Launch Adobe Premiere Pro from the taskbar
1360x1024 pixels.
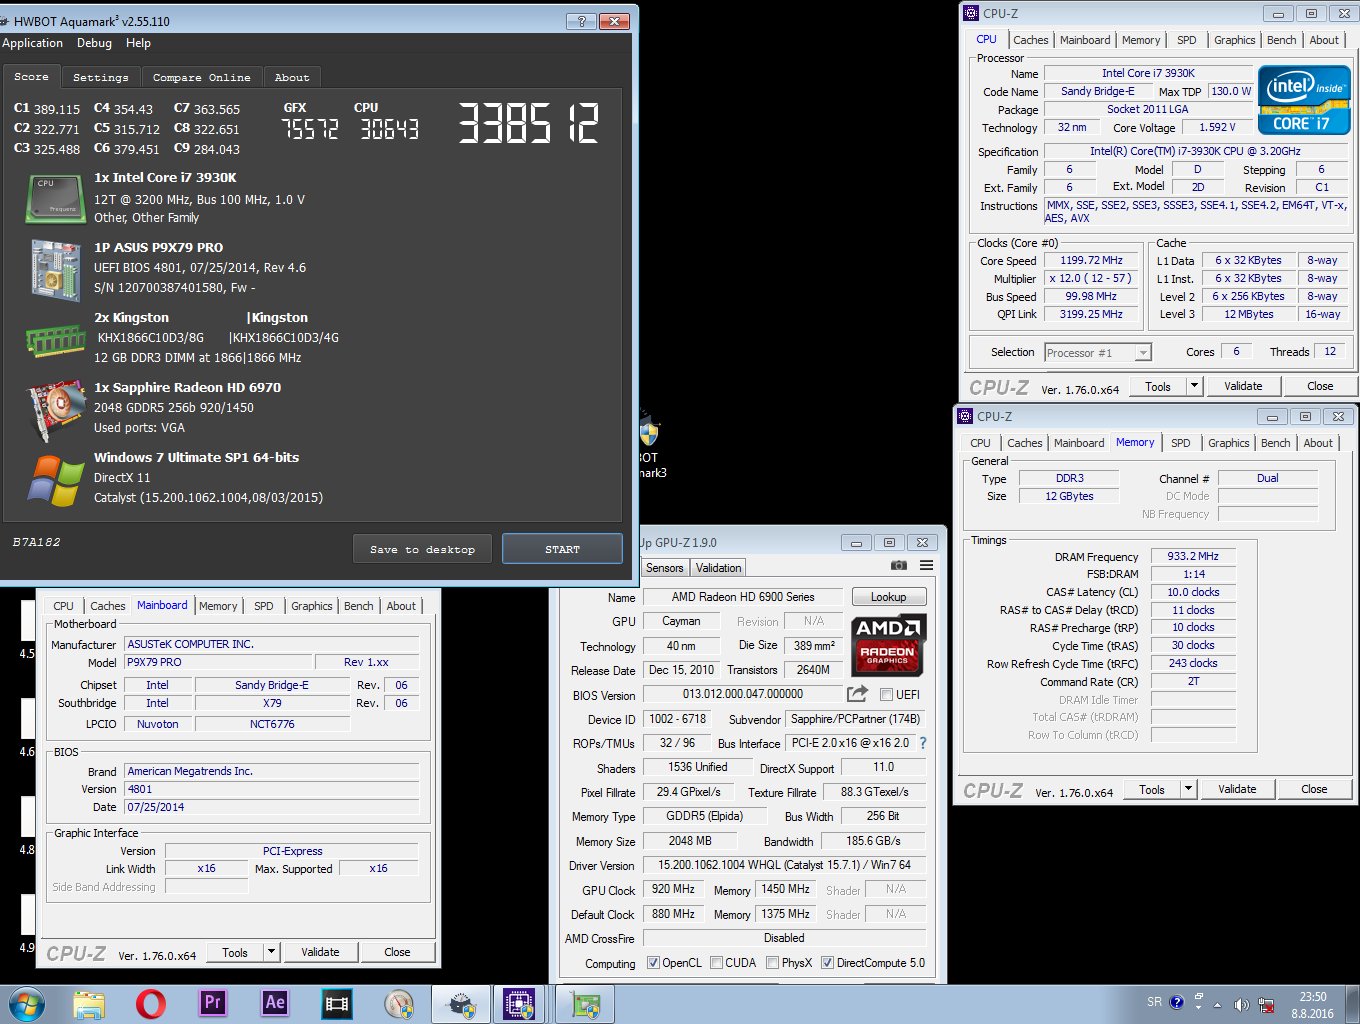coord(213,1003)
